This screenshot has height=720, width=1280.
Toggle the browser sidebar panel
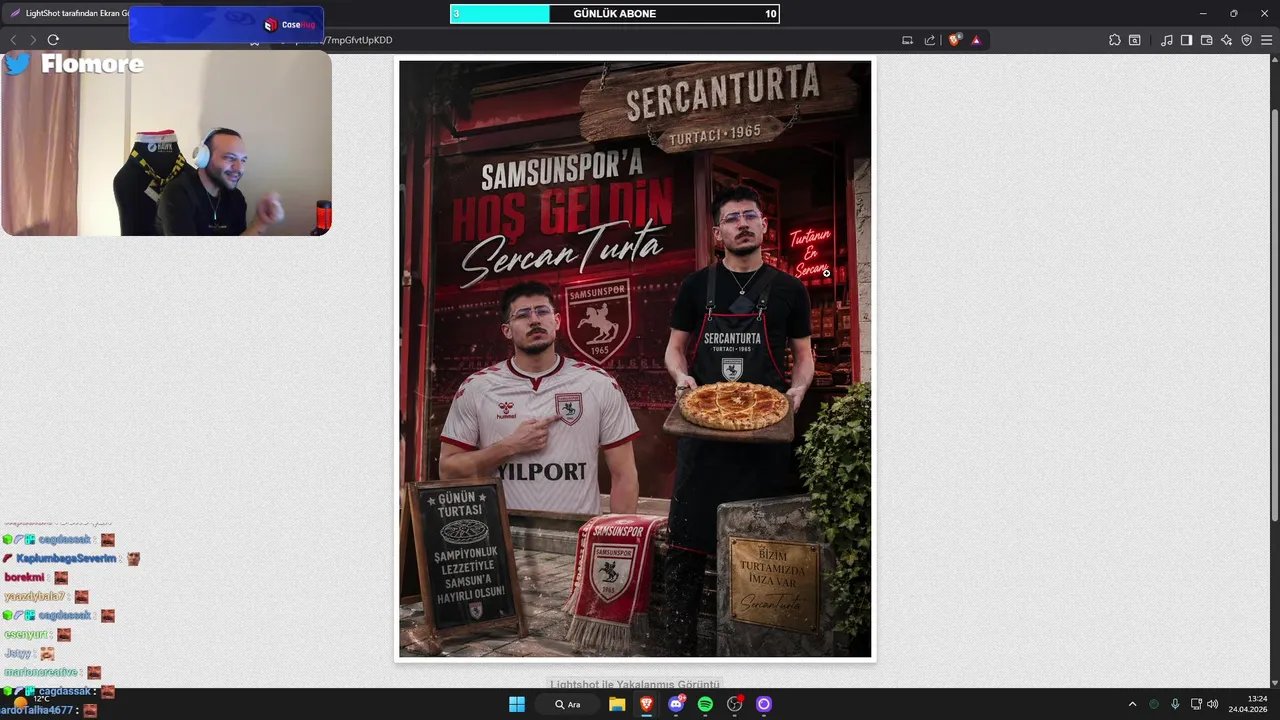[1186, 40]
